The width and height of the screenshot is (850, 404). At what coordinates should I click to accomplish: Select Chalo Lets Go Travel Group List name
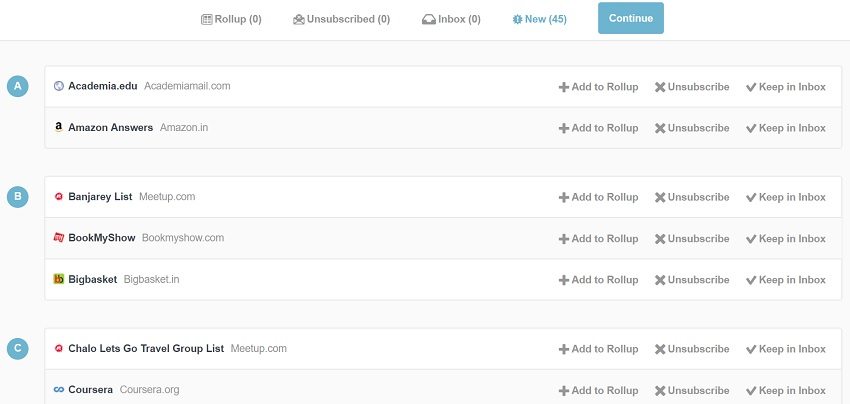coord(146,349)
